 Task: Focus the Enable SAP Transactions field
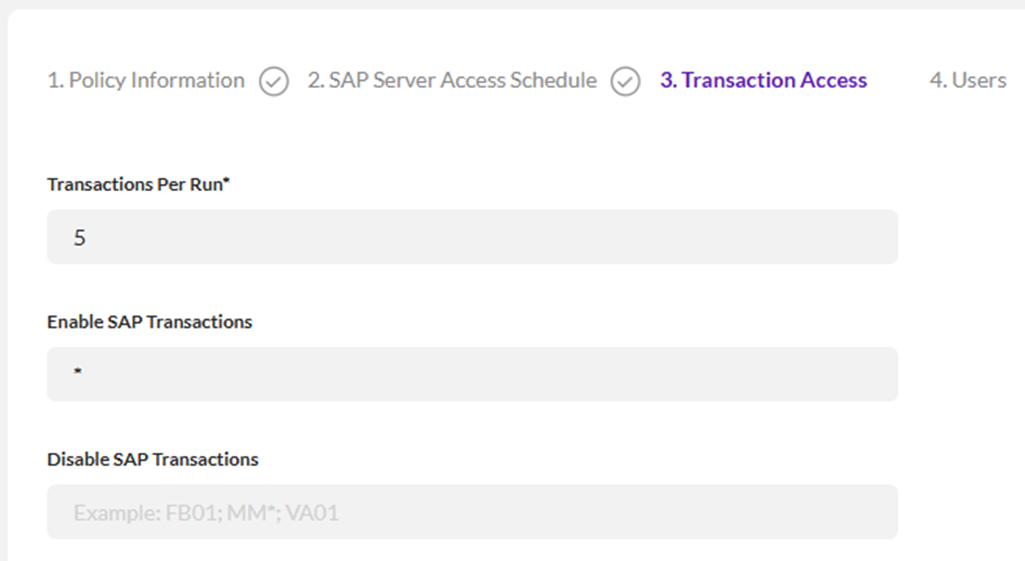pos(472,374)
